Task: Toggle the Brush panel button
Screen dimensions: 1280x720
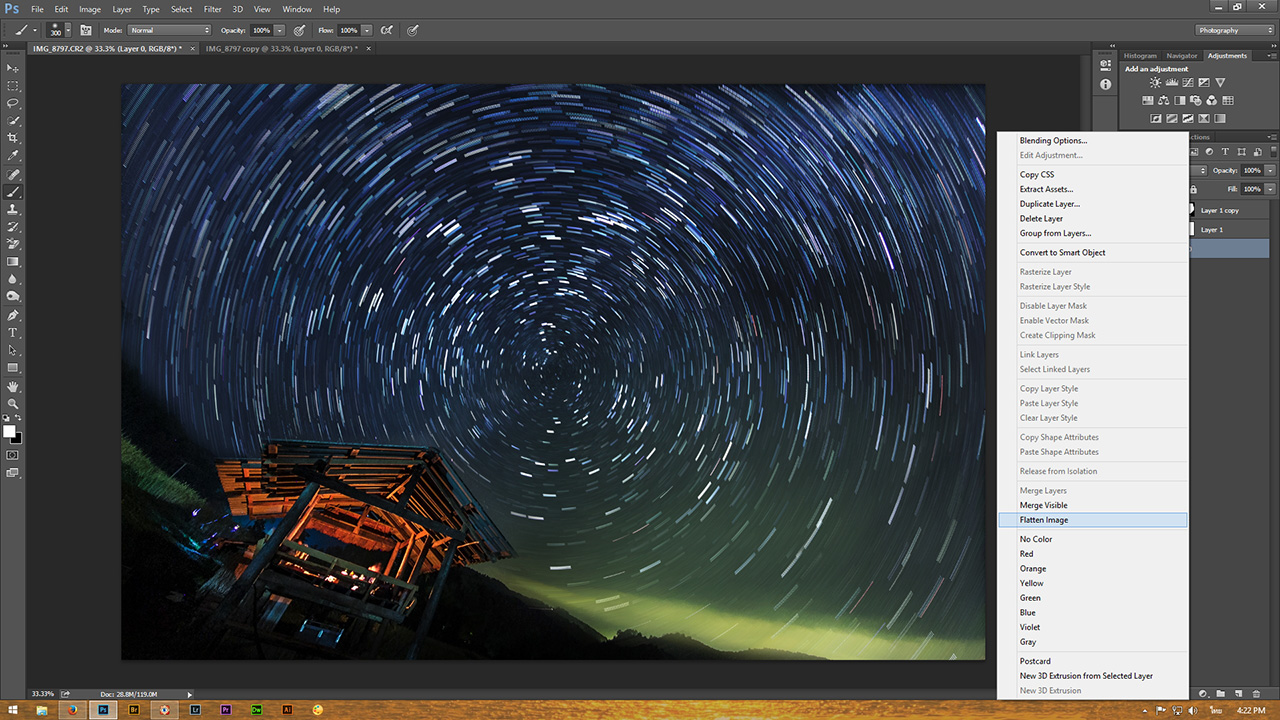Action: tap(86, 30)
